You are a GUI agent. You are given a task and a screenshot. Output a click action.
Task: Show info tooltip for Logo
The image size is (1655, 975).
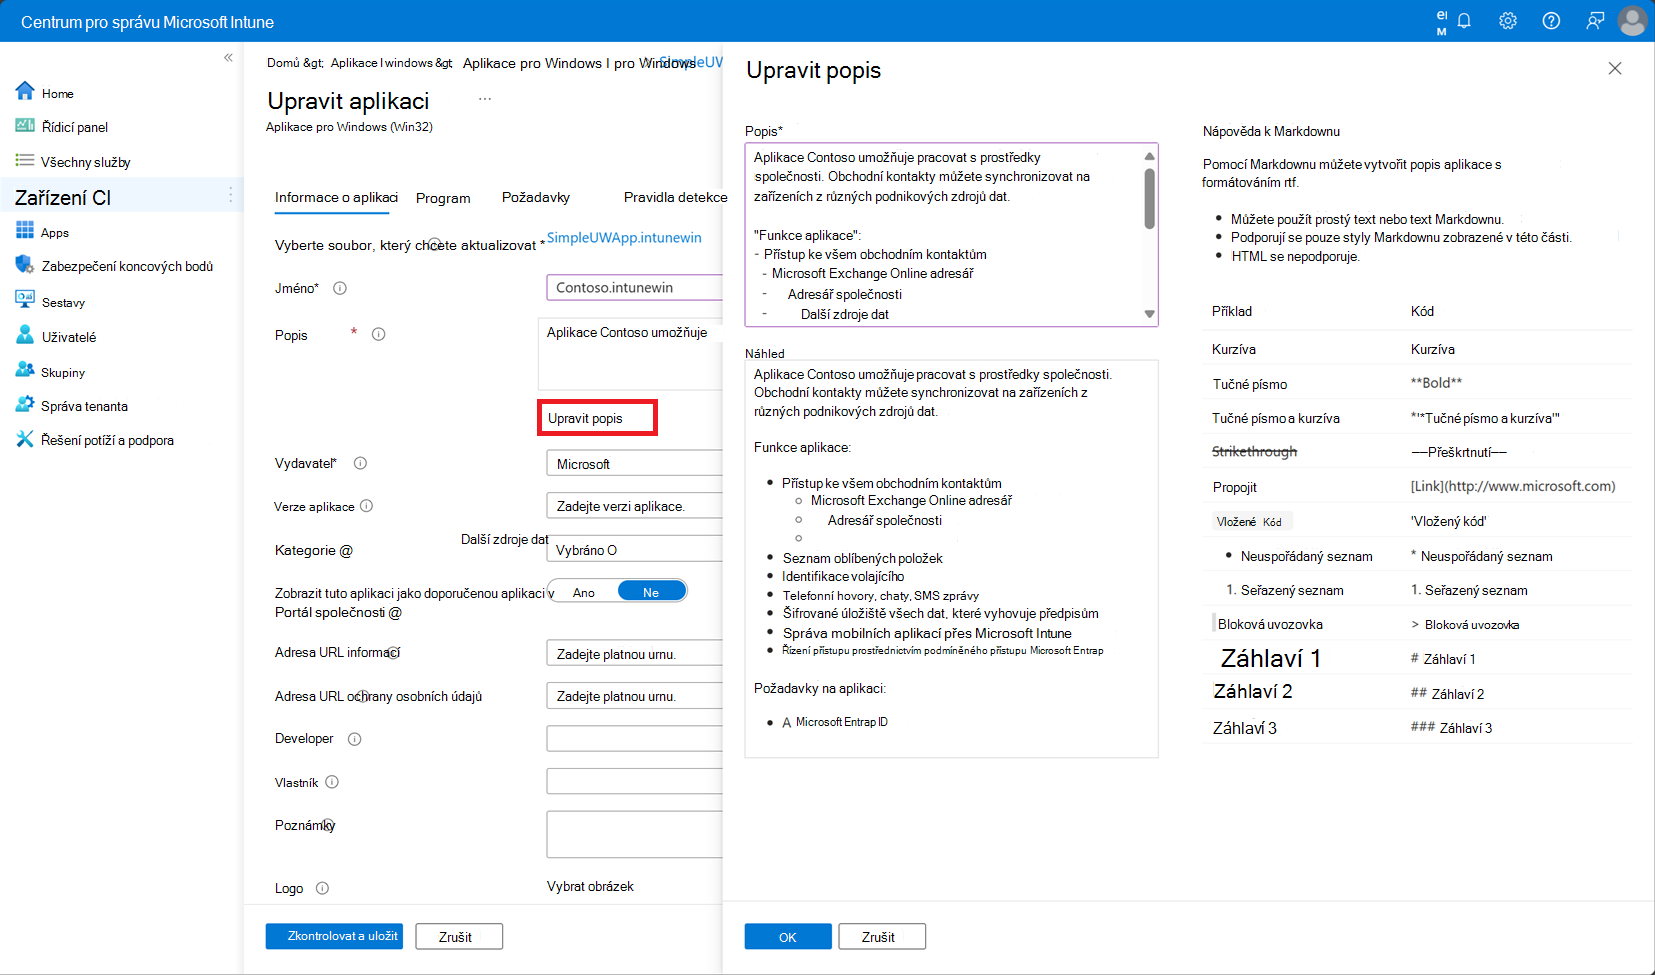[x=323, y=888]
